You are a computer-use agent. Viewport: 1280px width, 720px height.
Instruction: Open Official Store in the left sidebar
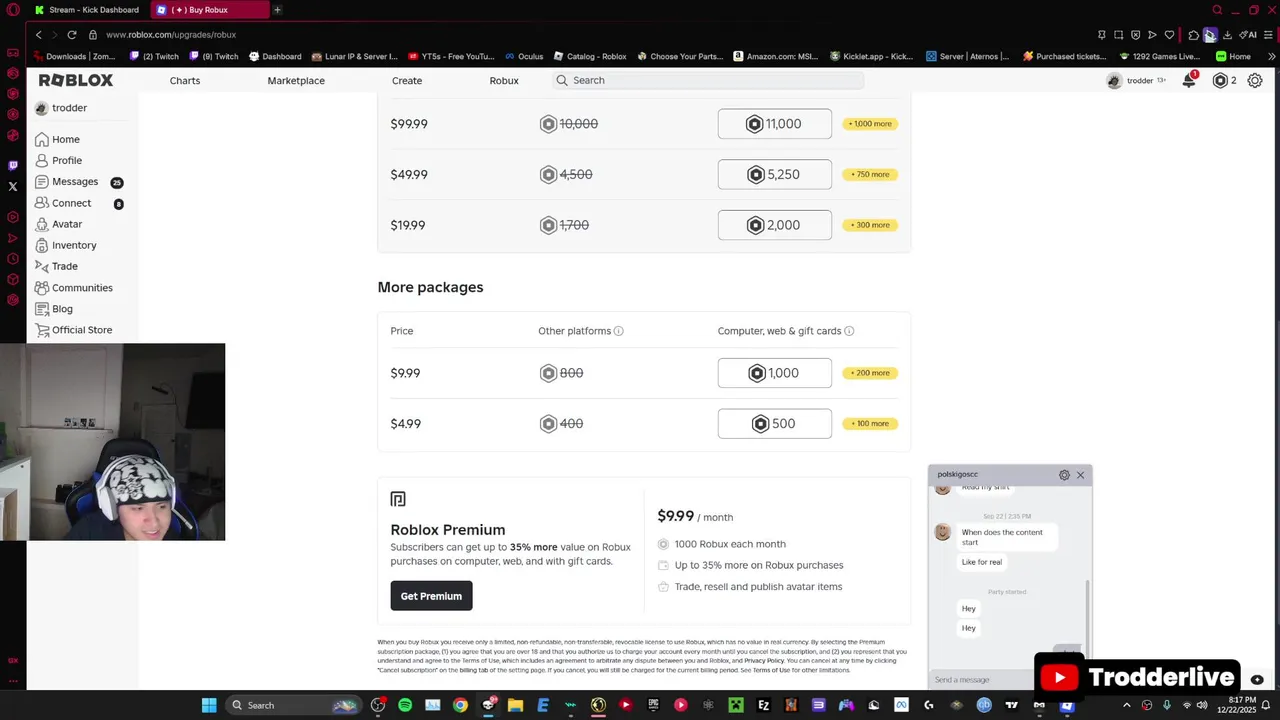click(x=74, y=330)
